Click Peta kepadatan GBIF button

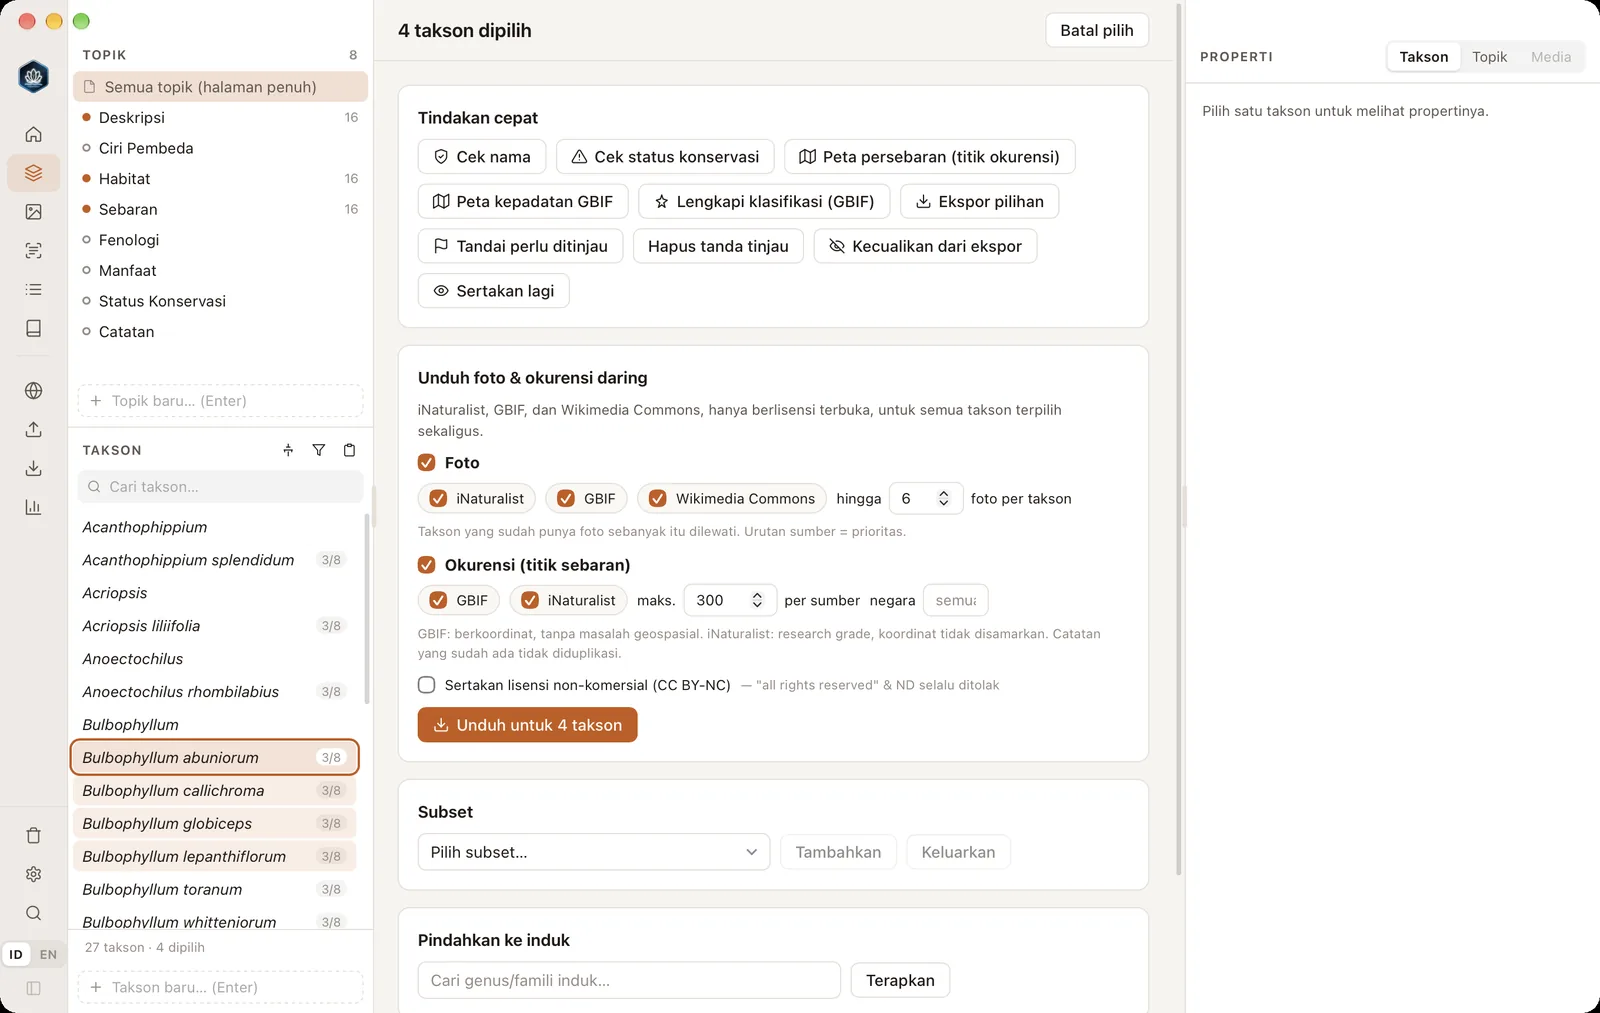[x=523, y=202]
